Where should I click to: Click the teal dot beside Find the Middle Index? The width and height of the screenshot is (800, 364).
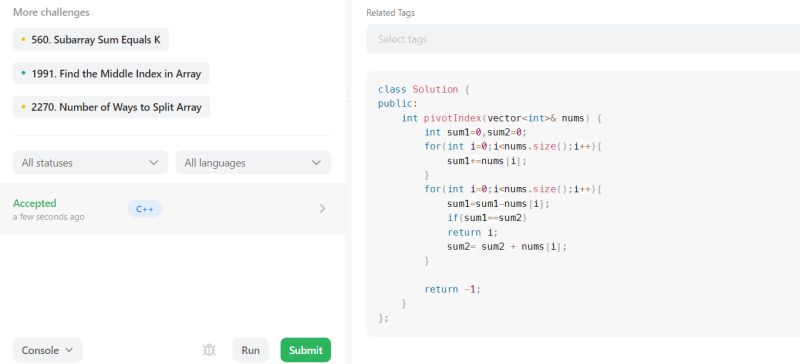pyautogui.click(x=23, y=74)
